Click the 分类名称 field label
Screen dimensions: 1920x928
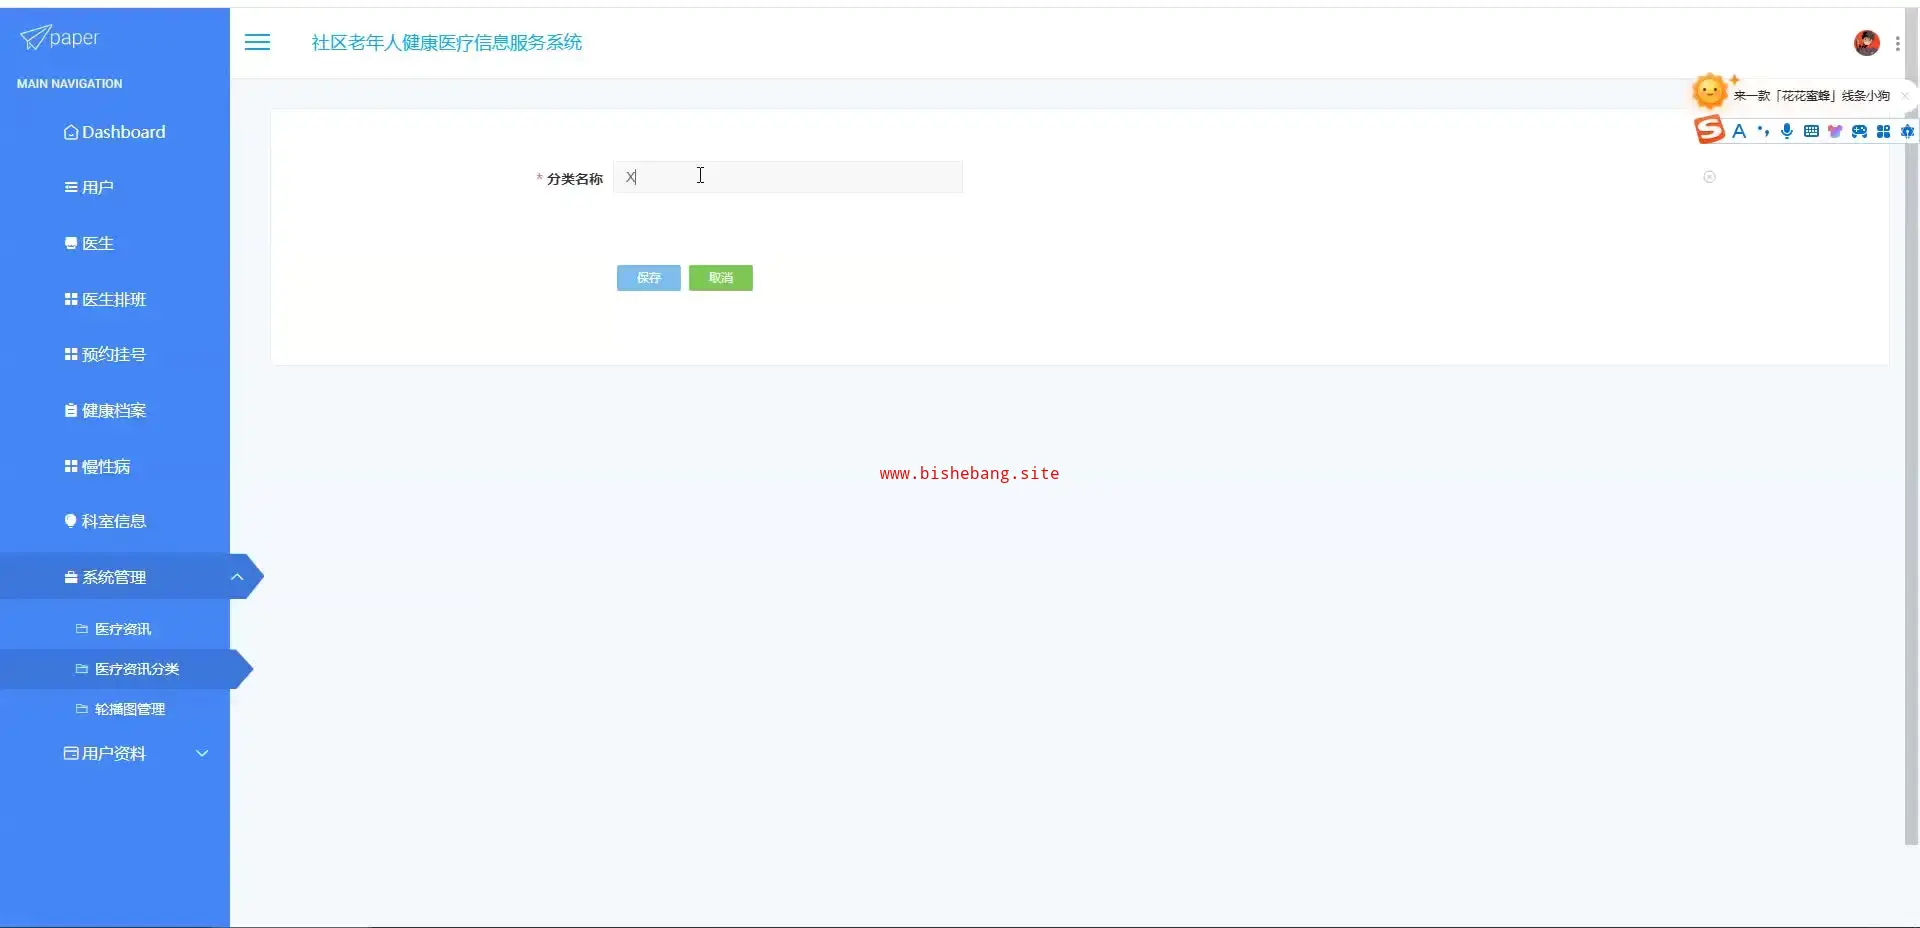pos(575,179)
